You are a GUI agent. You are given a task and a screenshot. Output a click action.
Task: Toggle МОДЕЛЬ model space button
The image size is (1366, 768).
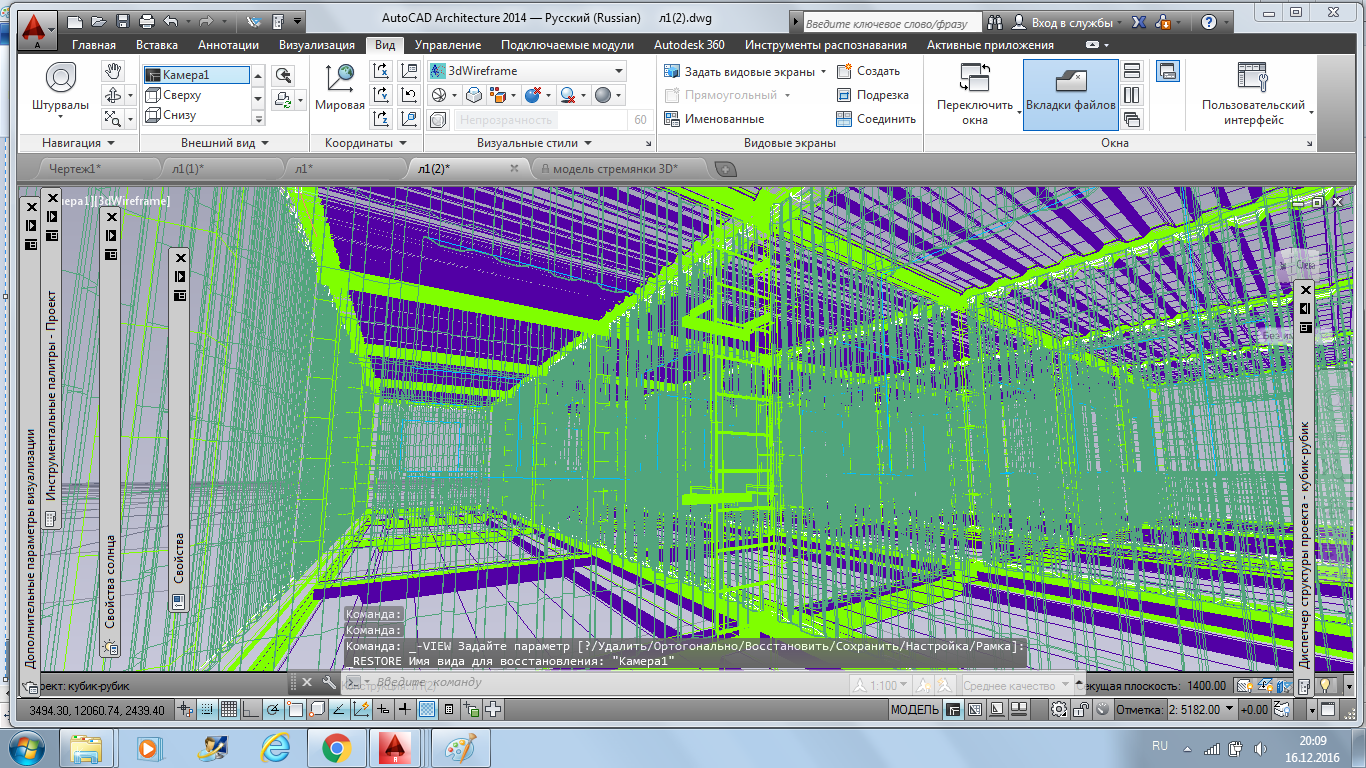pyautogui.click(x=914, y=710)
